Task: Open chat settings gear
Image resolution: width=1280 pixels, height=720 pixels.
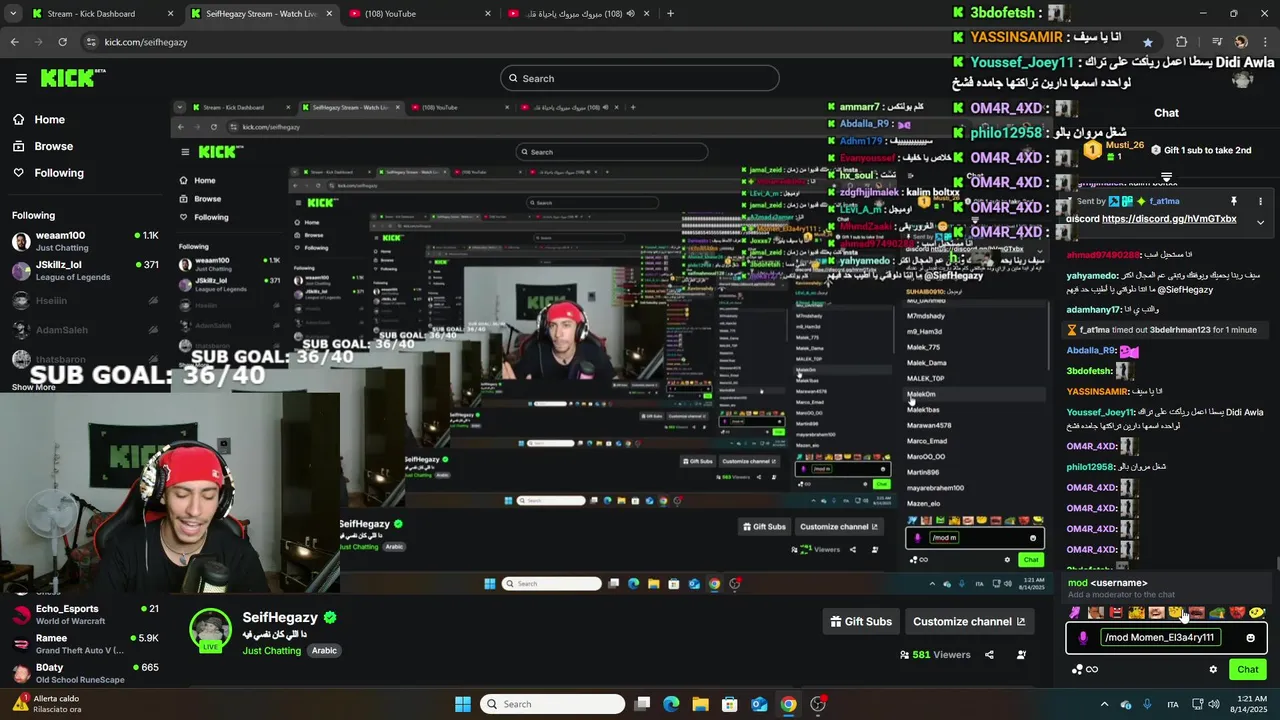Action: (x=1213, y=669)
